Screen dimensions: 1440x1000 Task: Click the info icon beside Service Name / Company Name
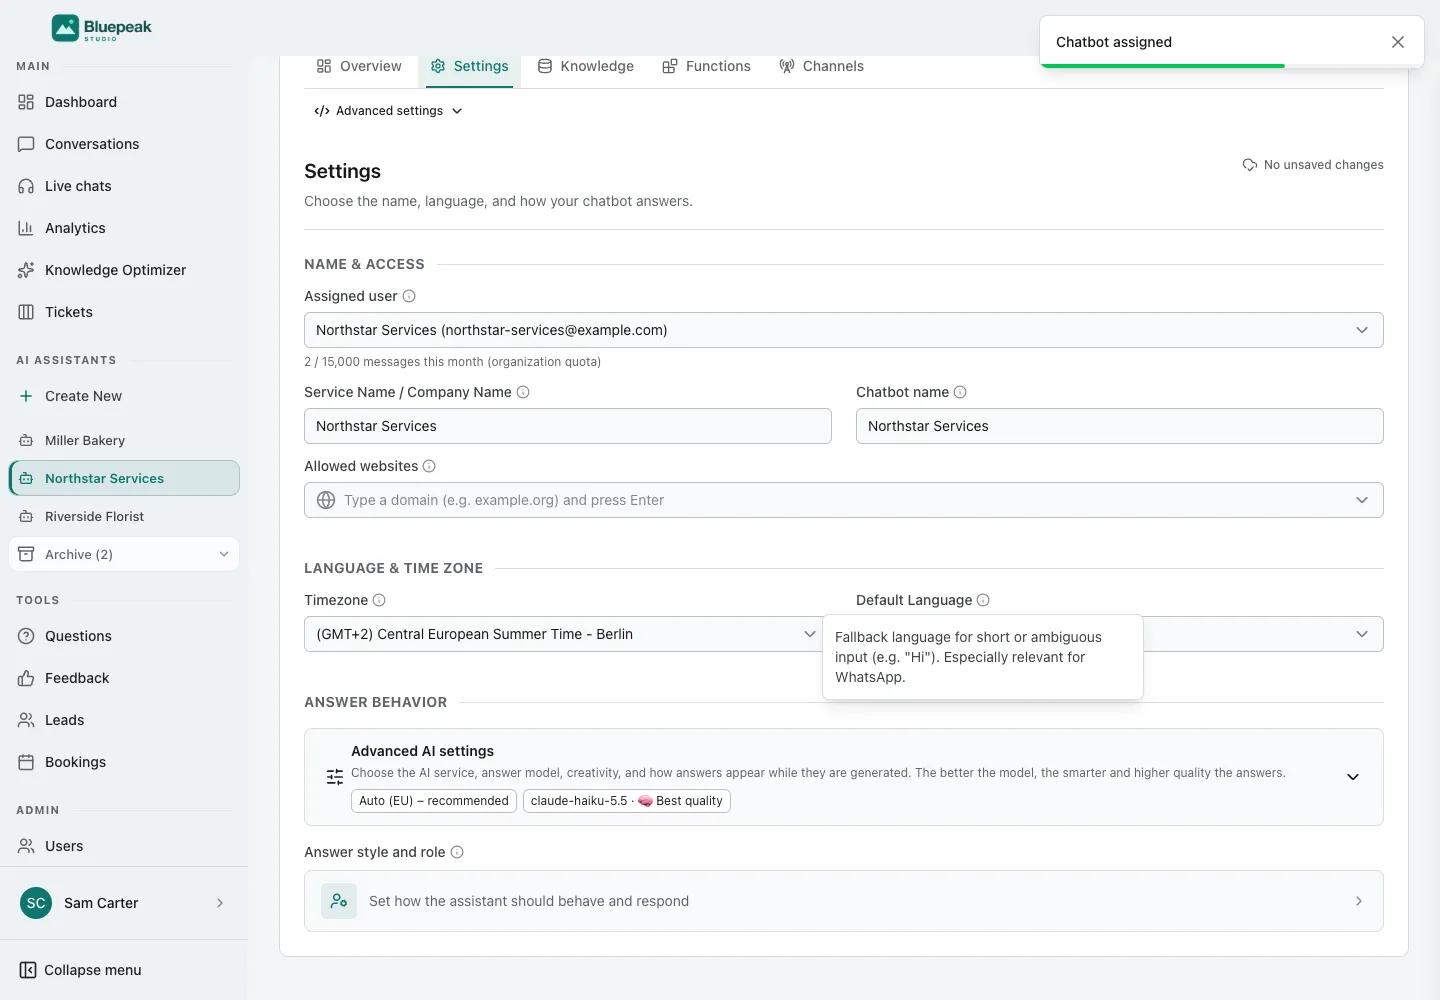[523, 392]
